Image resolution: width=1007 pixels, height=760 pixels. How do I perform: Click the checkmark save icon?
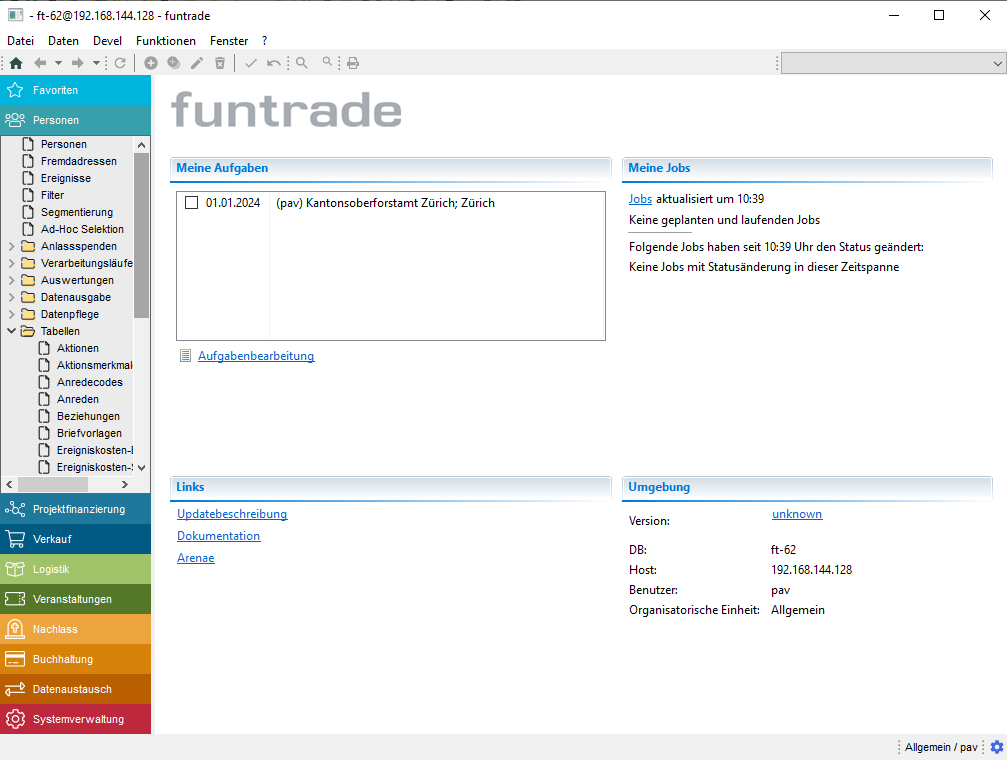(251, 63)
